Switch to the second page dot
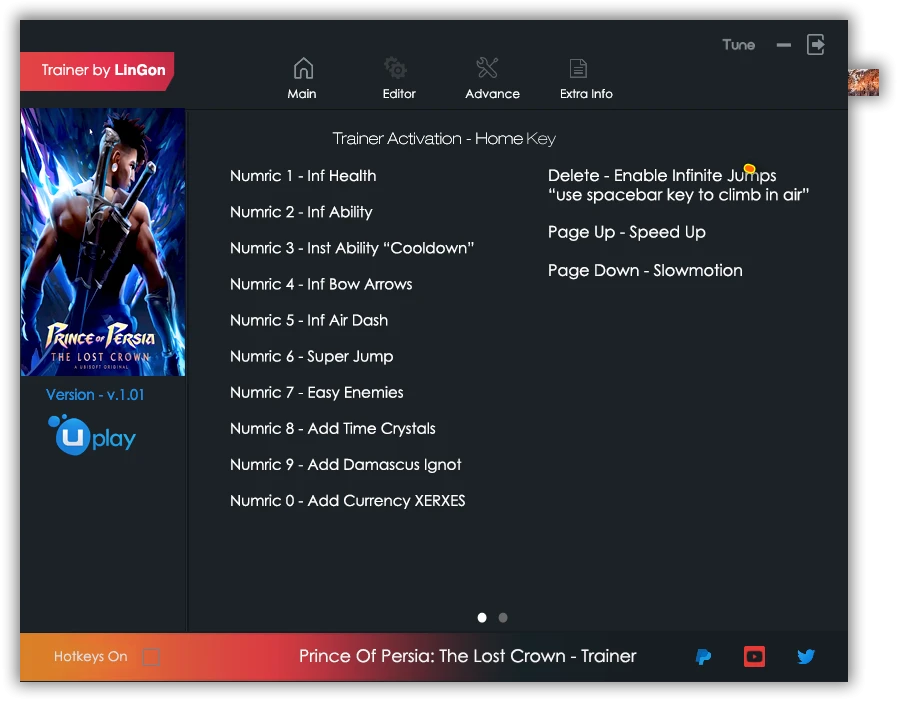The width and height of the screenshot is (899, 702). [x=503, y=618]
